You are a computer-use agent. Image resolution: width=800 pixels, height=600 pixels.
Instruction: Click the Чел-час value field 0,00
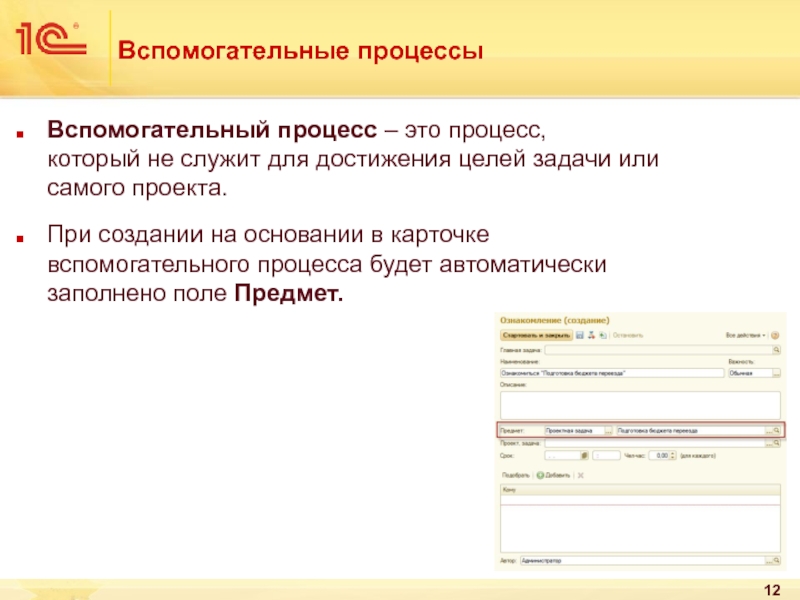pyautogui.click(x=659, y=455)
